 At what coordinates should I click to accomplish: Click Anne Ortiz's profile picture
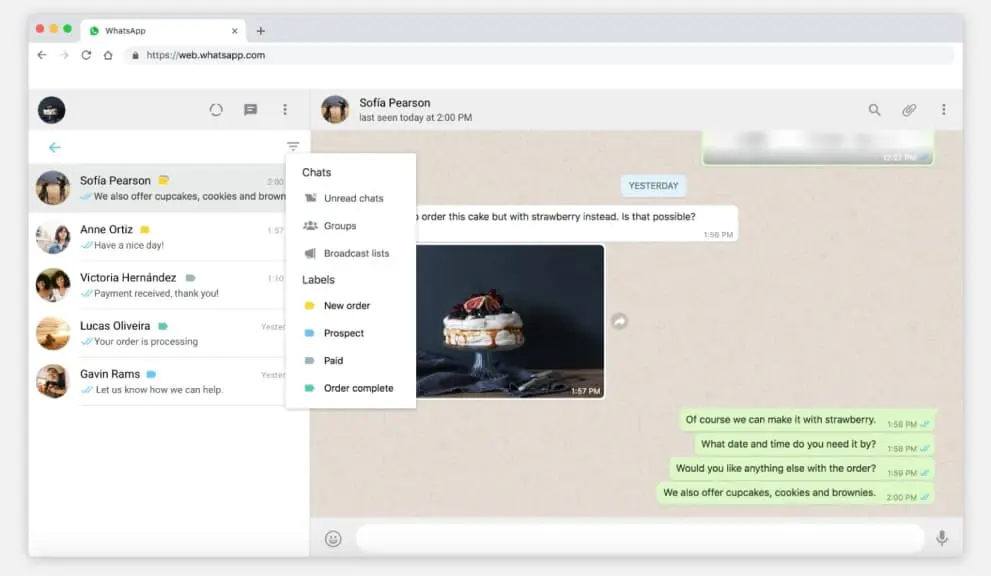tap(53, 236)
